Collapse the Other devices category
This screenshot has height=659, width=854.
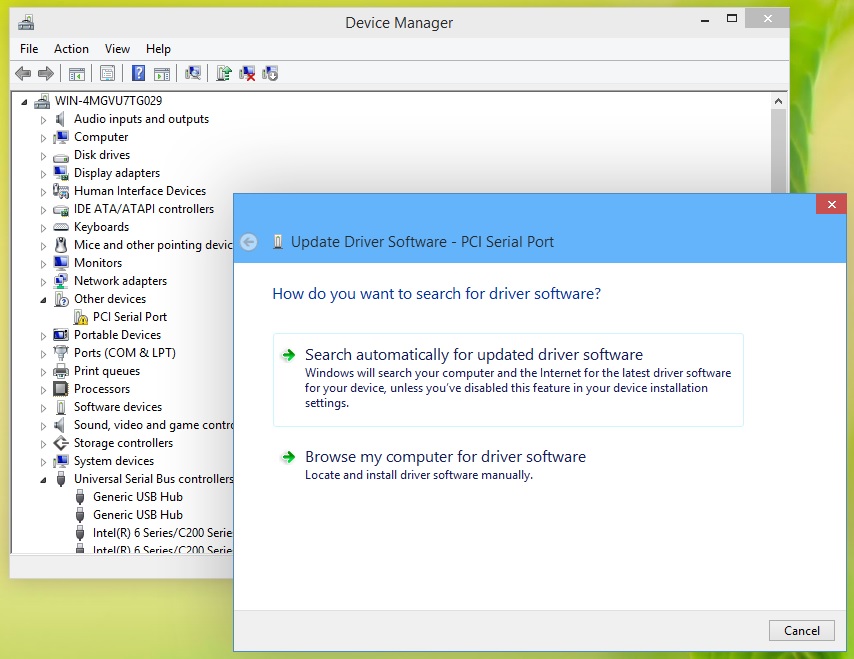(x=43, y=300)
